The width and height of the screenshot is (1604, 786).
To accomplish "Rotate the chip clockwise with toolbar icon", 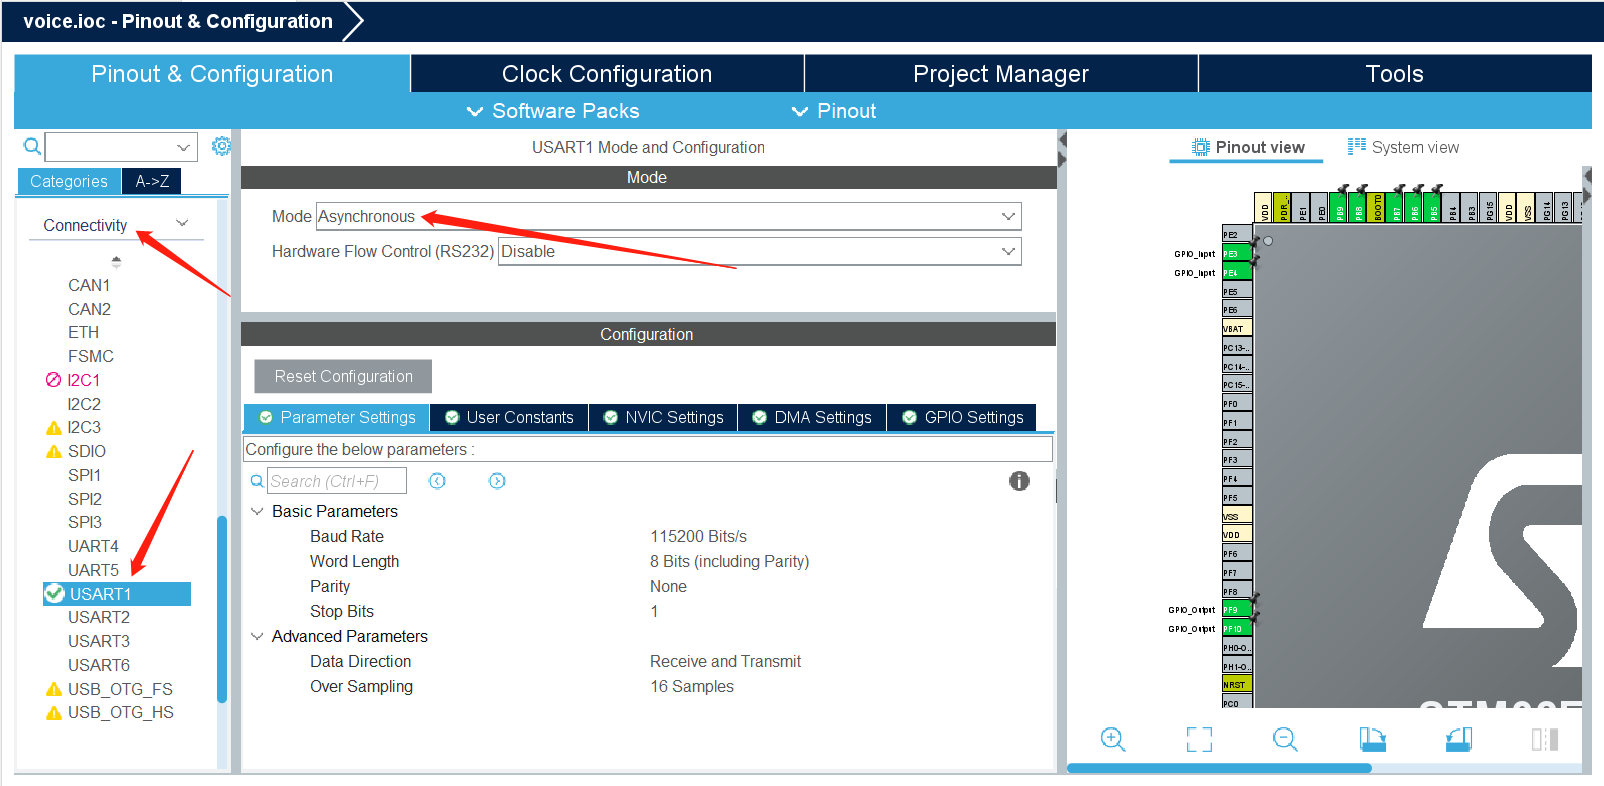I will pos(1372,739).
